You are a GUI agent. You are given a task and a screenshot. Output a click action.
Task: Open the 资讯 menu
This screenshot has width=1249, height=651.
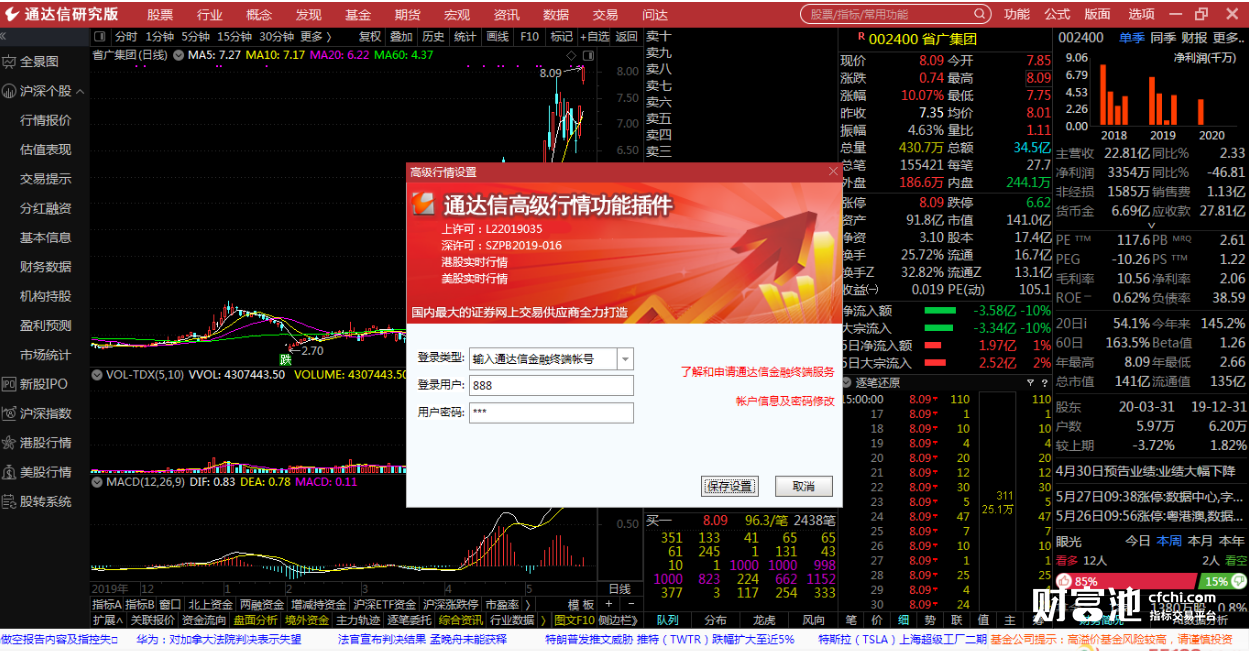tap(506, 15)
